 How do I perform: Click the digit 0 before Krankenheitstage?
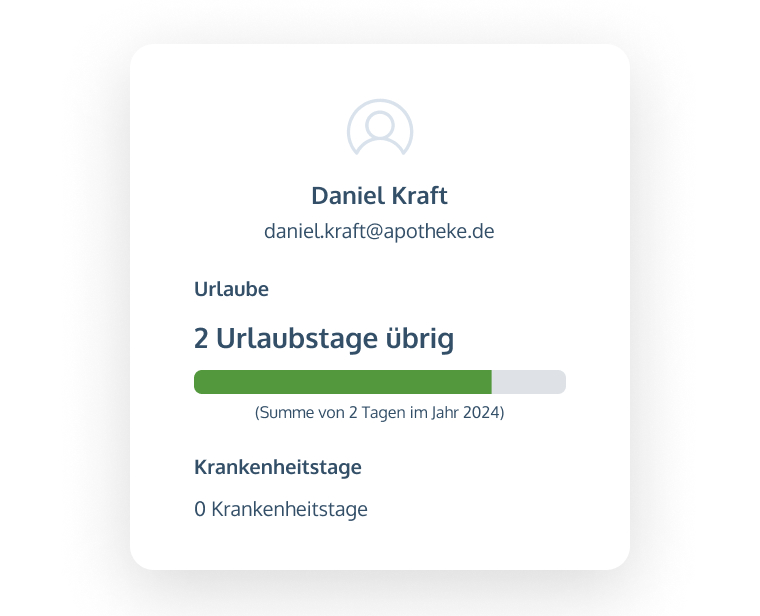(200, 509)
